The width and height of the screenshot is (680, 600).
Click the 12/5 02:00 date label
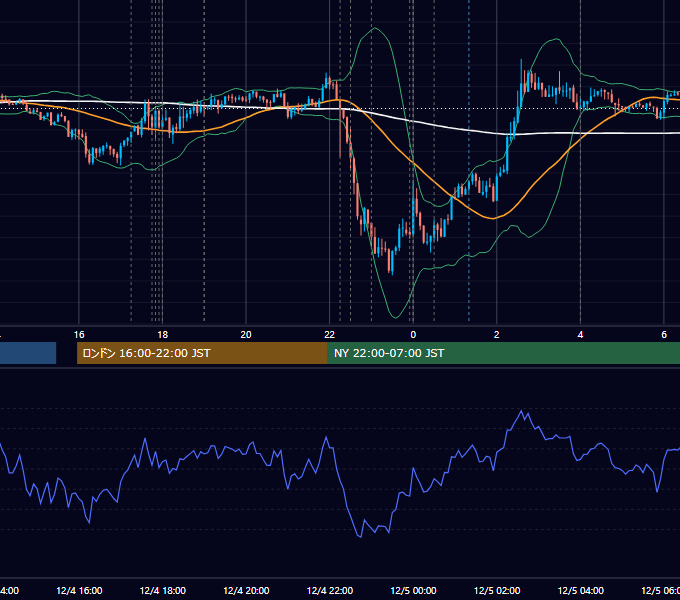(497, 591)
